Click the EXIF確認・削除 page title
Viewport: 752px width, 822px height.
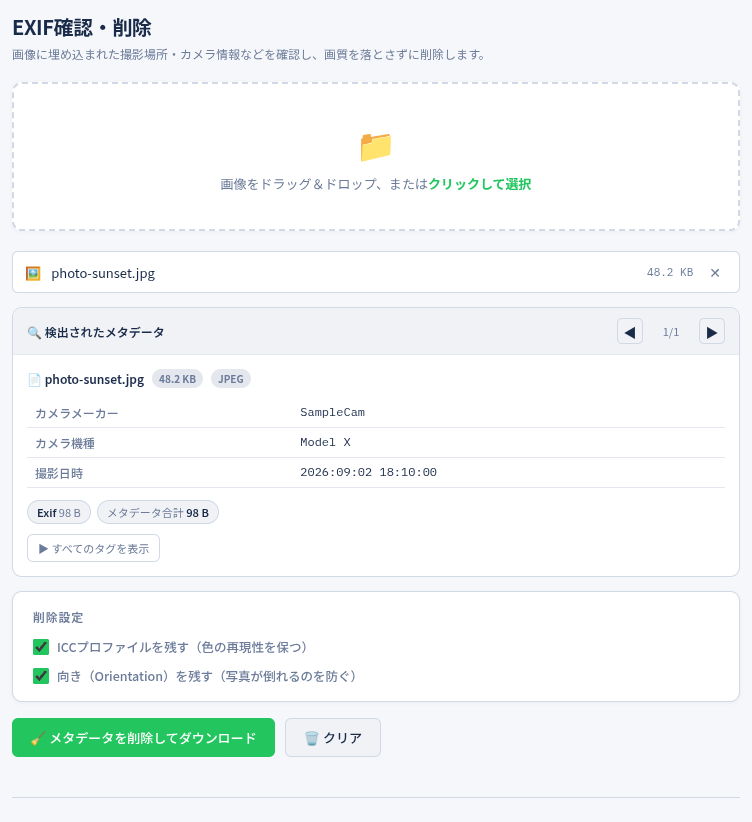(82, 28)
